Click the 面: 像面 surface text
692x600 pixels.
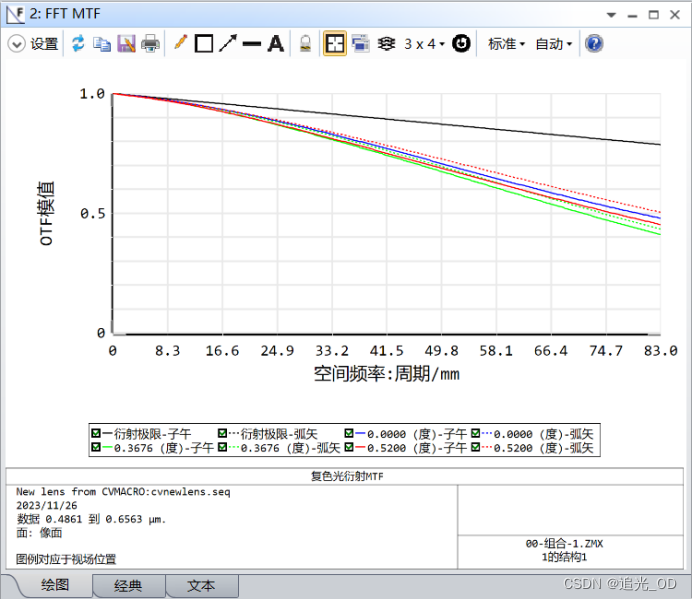(x=39, y=533)
